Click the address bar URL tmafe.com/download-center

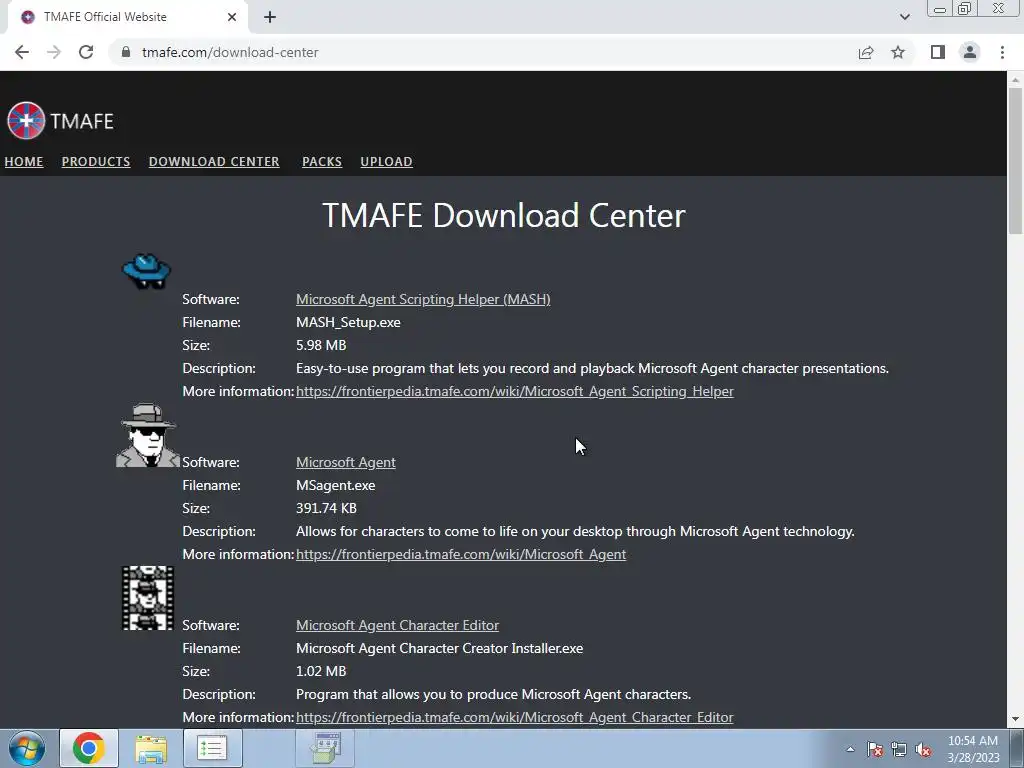[230, 52]
